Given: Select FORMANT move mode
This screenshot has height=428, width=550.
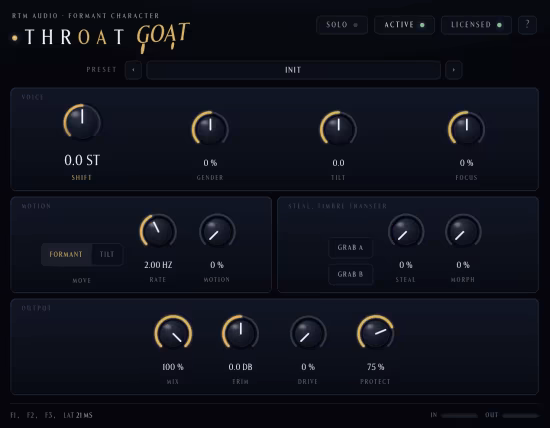Looking at the screenshot, I should click(66, 254).
